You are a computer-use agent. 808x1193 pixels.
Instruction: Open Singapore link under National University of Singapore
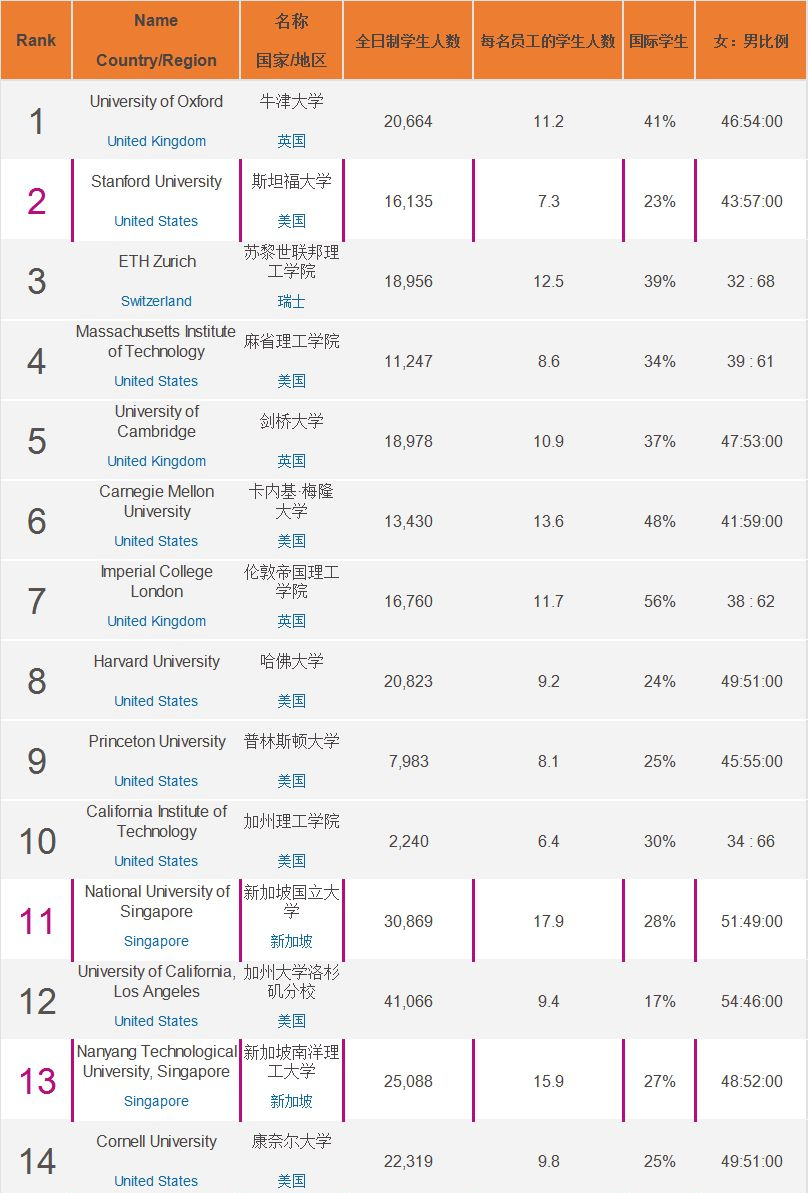[x=156, y=941]
